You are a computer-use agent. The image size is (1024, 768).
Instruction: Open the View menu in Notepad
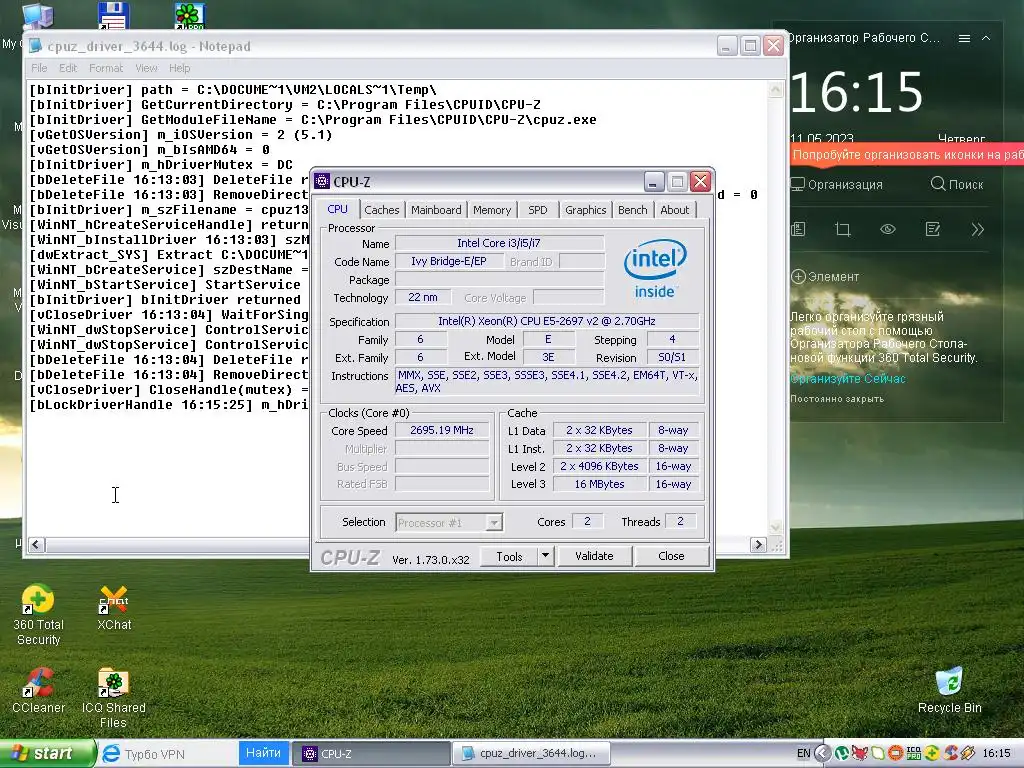(x=146, y=68)
